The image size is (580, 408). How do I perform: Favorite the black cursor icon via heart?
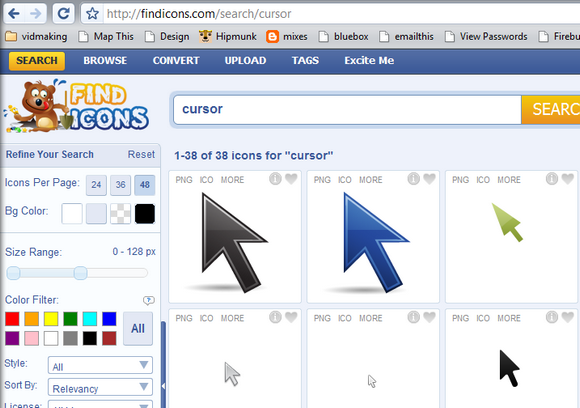click(x=291, y=179)
